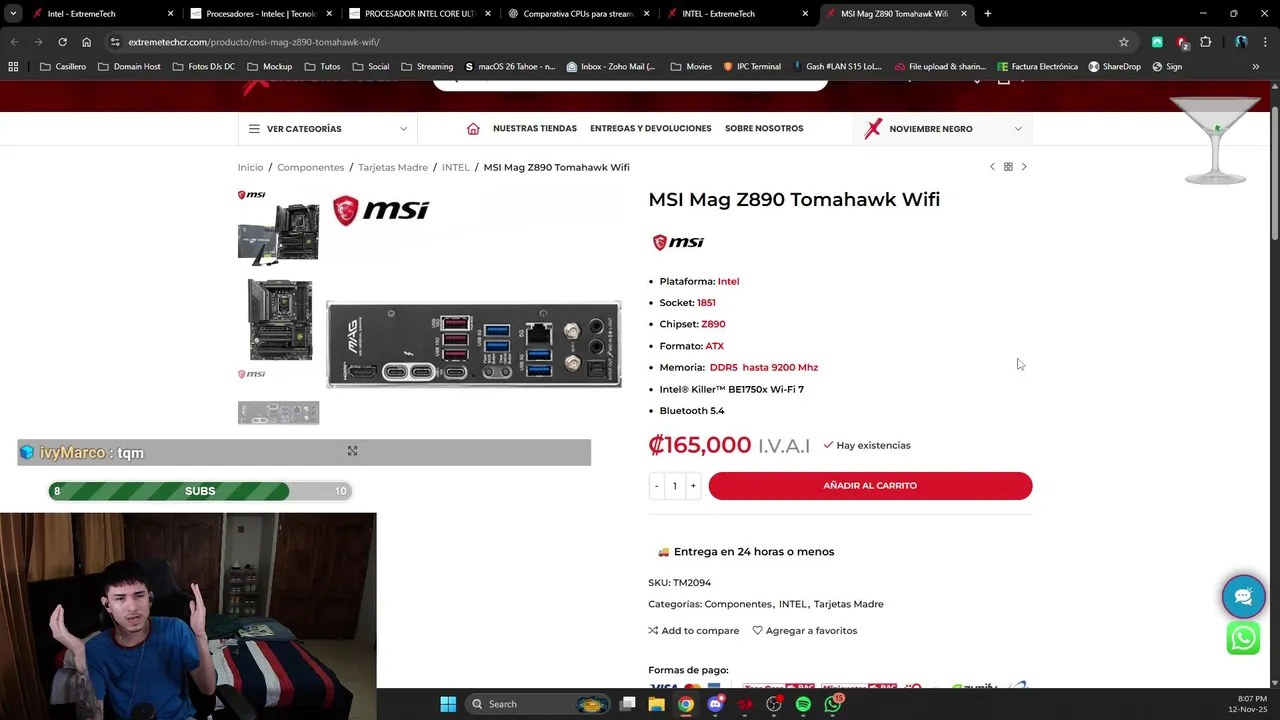Open a new browser tab
Image resolution: width=1280 pixels, height=720 pixels.
[988, 14]
